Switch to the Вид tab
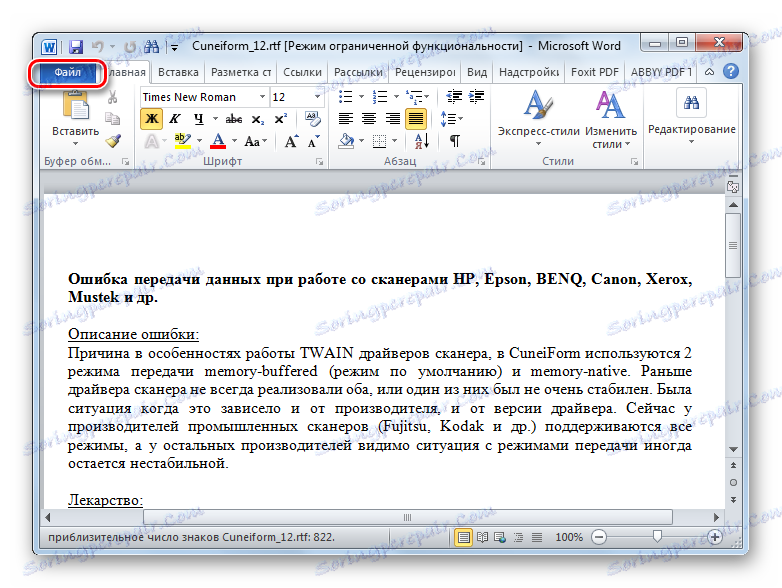The image size is (782, 588). click(x=477, y=72)
